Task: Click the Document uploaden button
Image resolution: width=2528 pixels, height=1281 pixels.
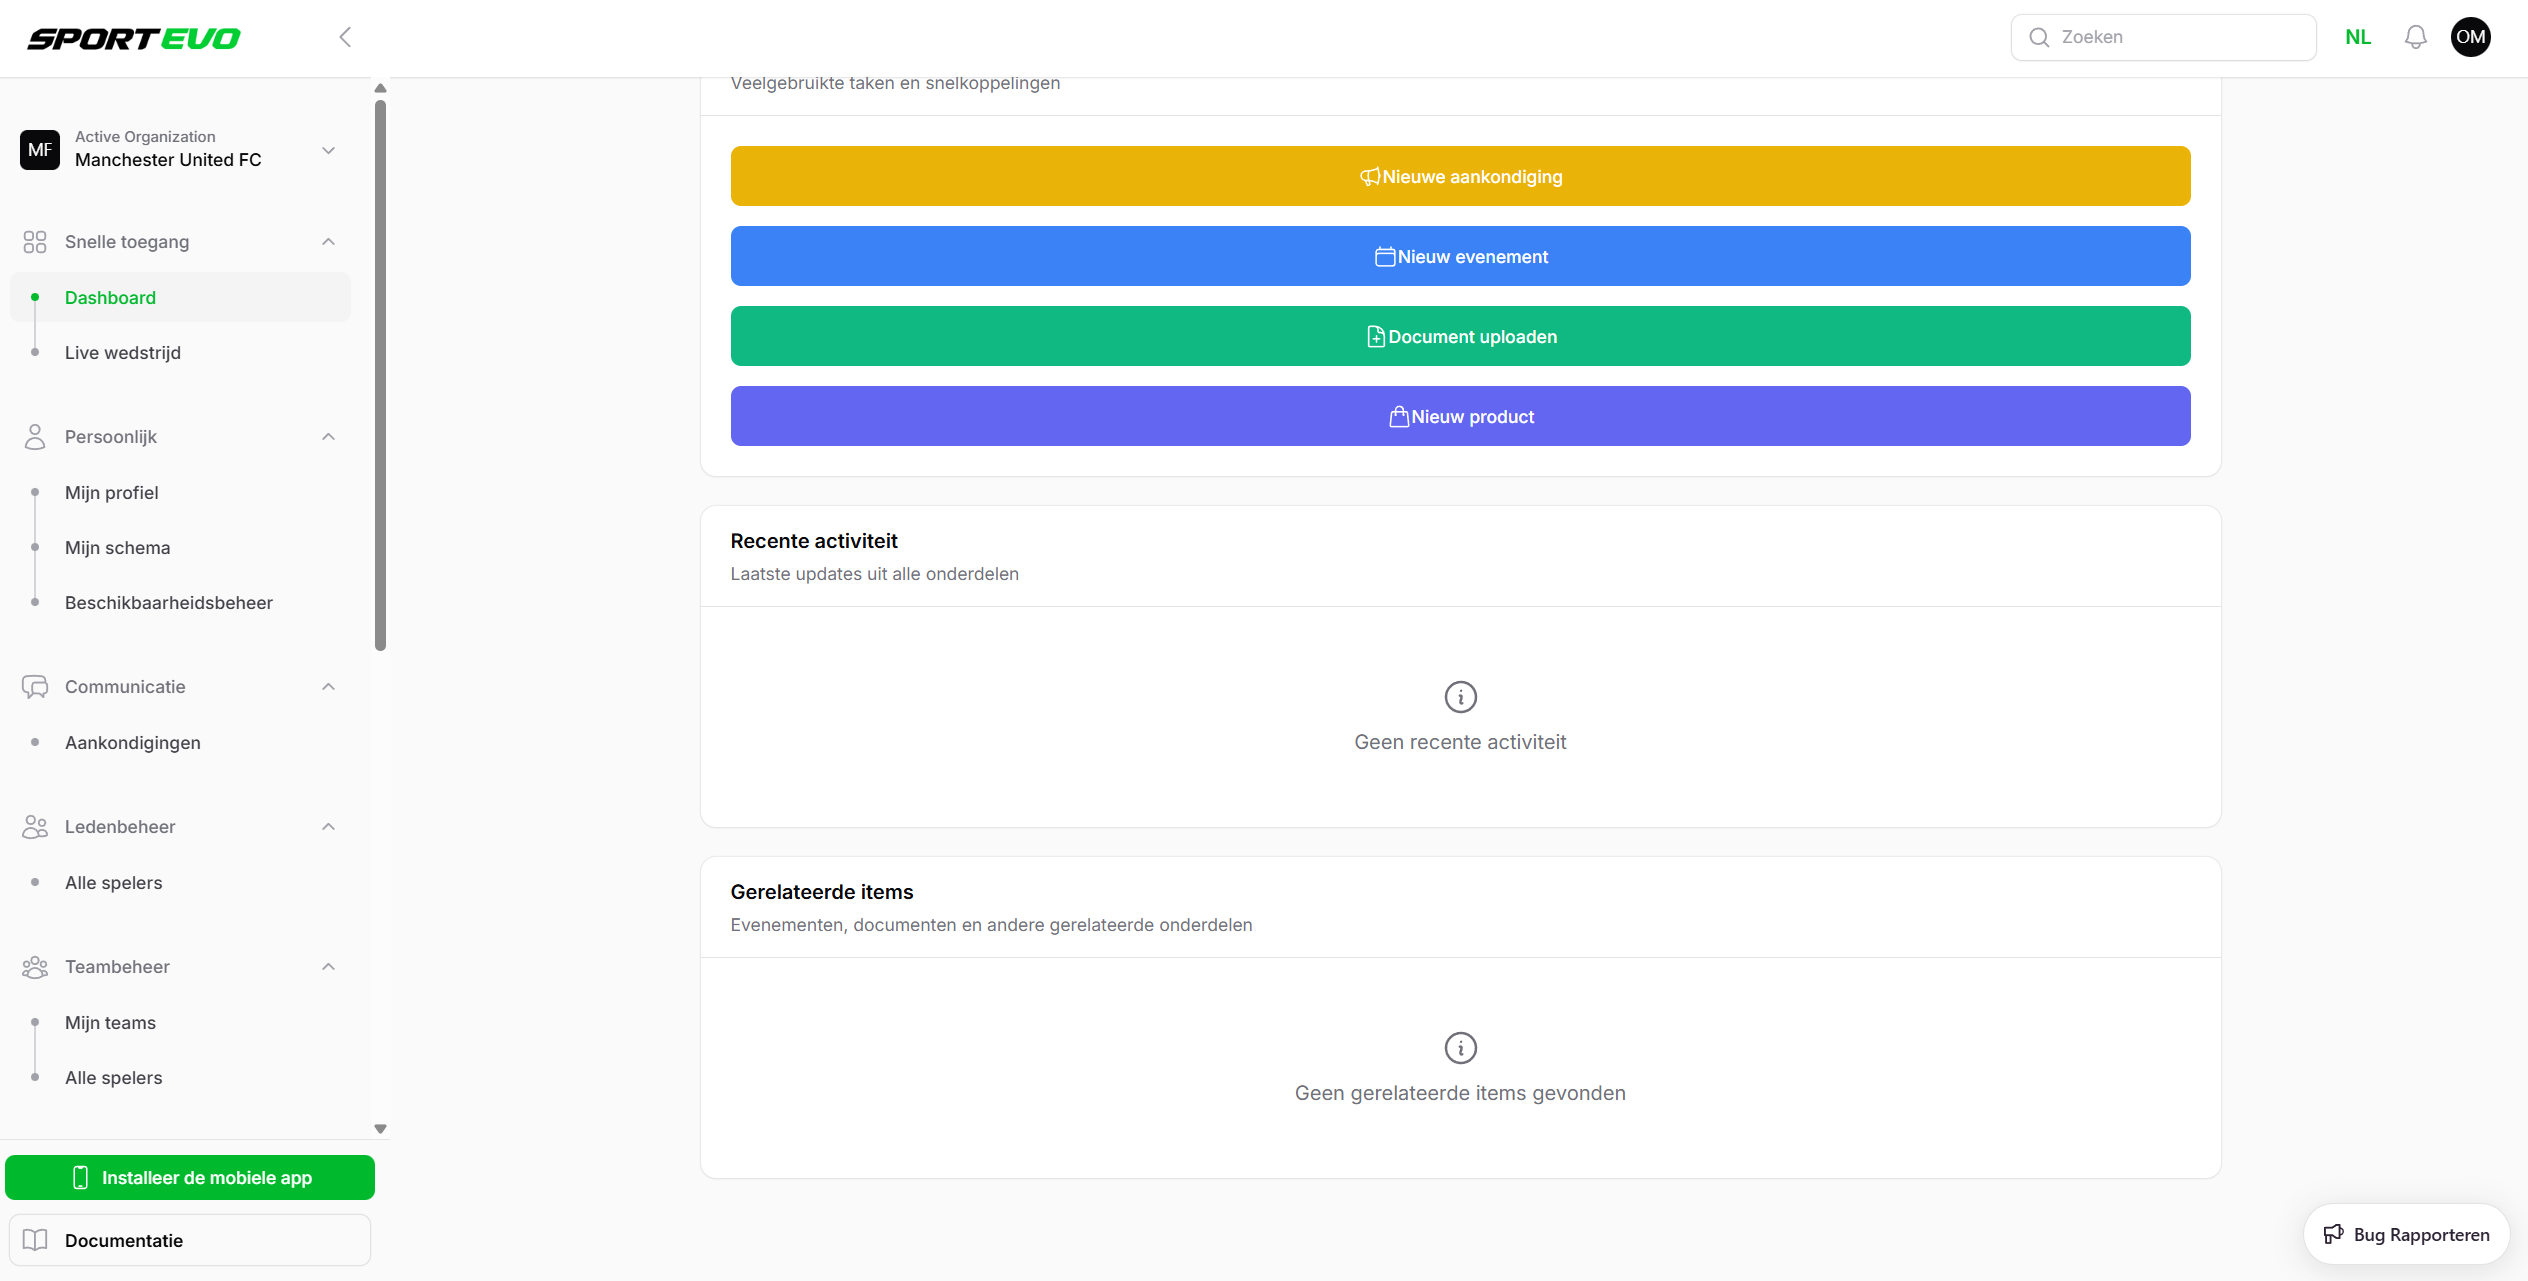Action: [x=1460, y=336]
